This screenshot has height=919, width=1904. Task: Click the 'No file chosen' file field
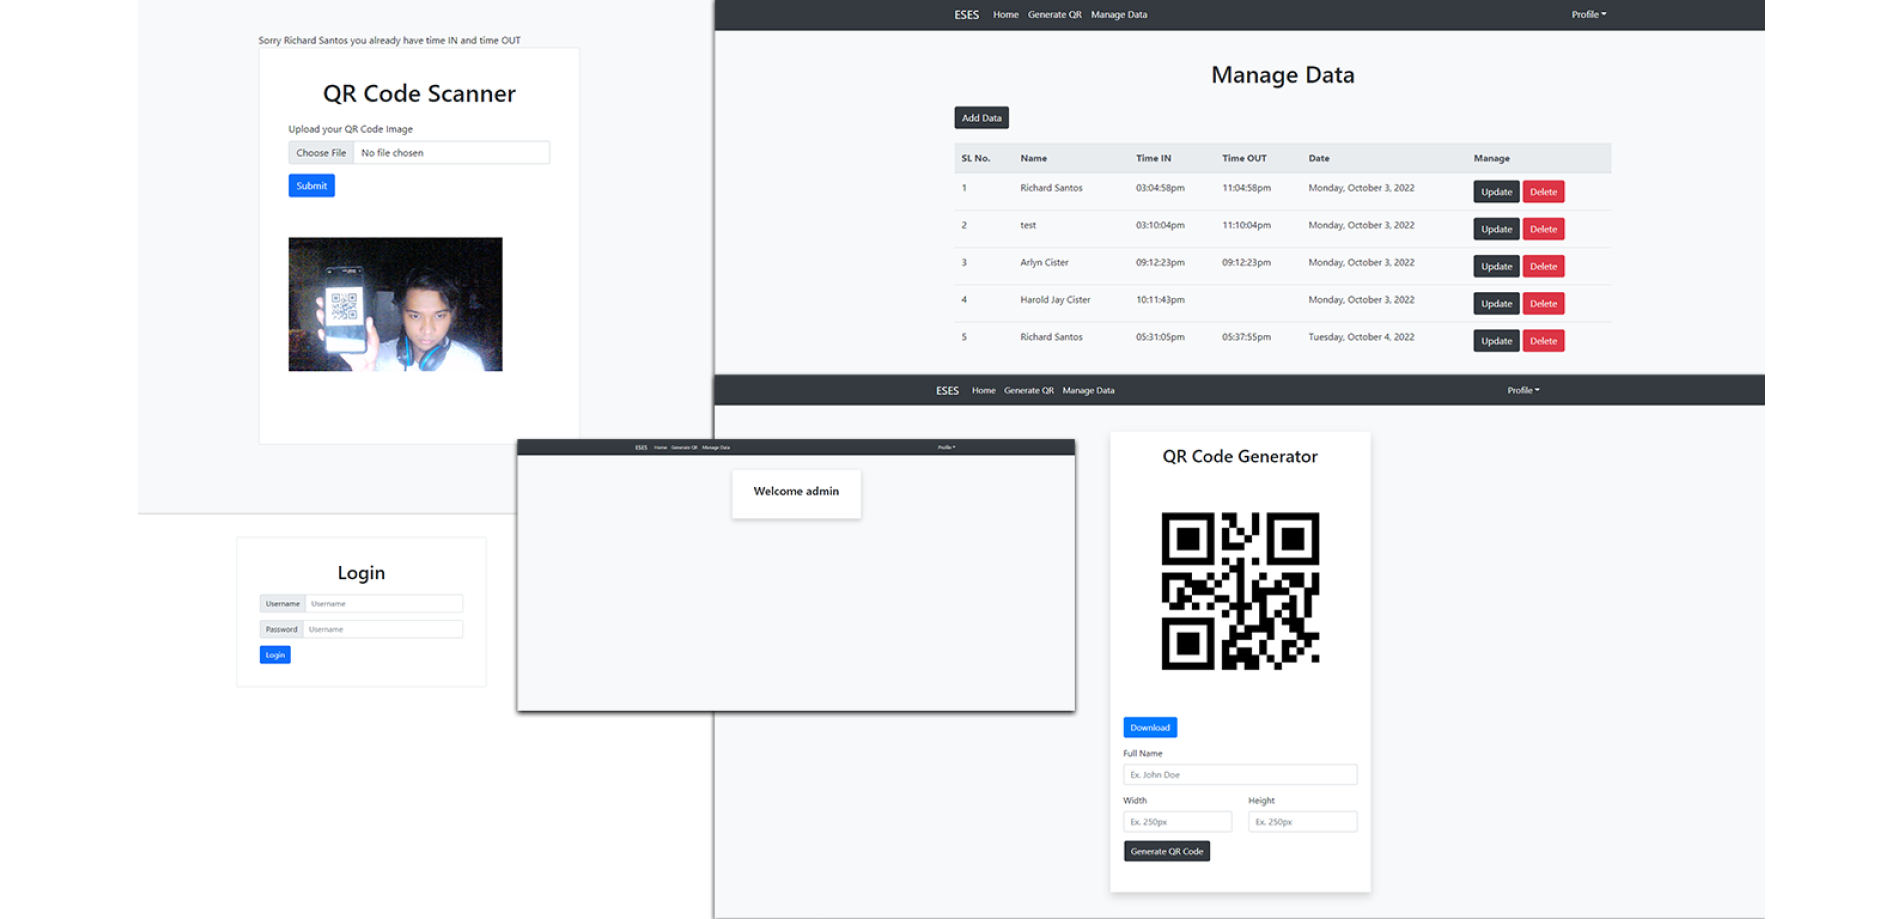[451, 153]
